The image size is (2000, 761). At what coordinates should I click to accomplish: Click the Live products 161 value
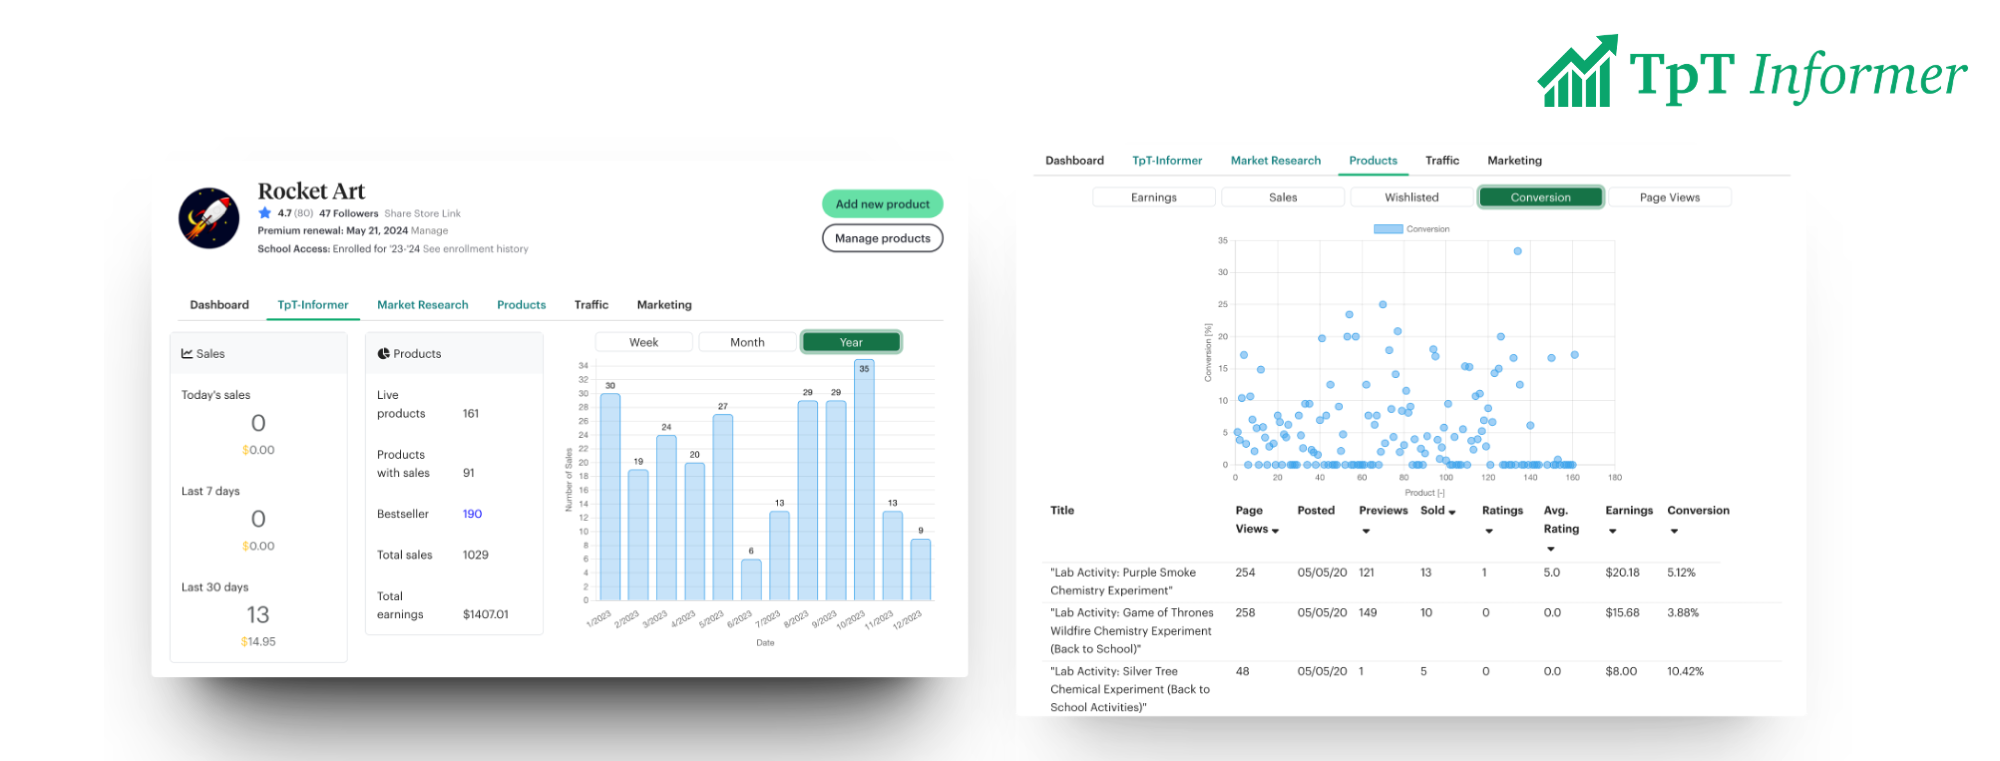471,413
